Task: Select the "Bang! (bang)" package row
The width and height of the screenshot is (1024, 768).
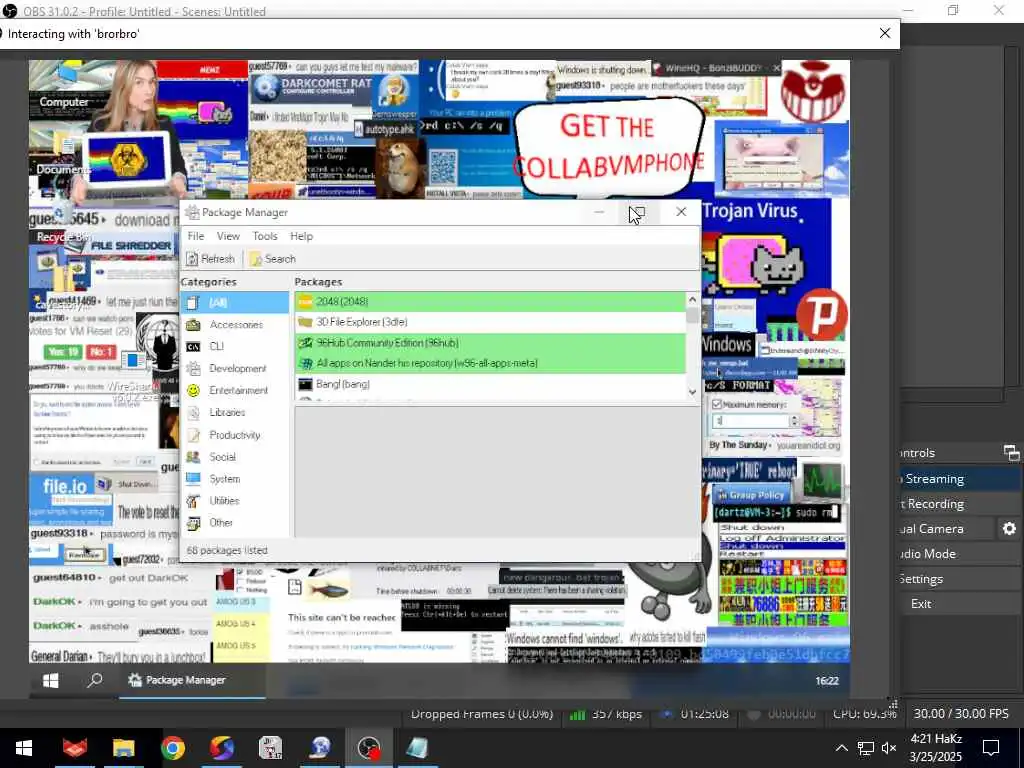Action: [x=490, y=384]
